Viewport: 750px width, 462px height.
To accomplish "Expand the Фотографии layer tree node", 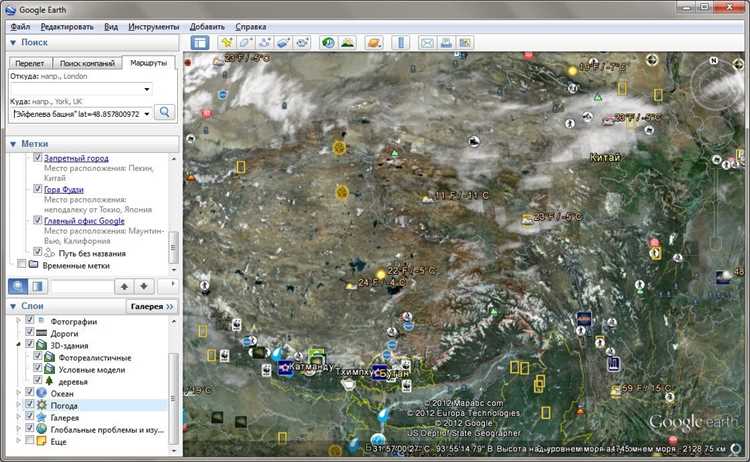I will coord(19,320).
